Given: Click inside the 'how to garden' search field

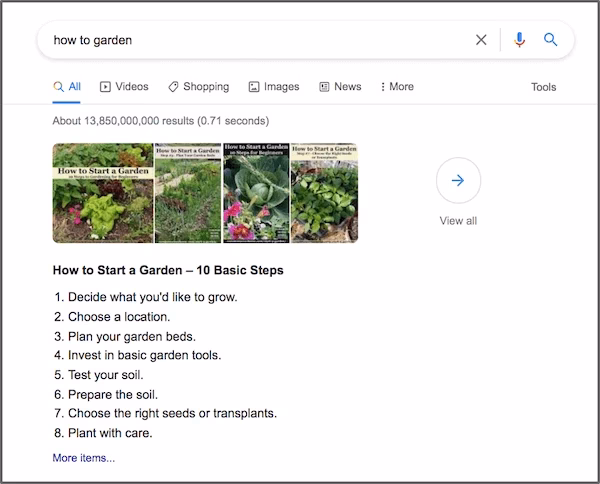Looking at the screenshot, I should tap(250, 40).
